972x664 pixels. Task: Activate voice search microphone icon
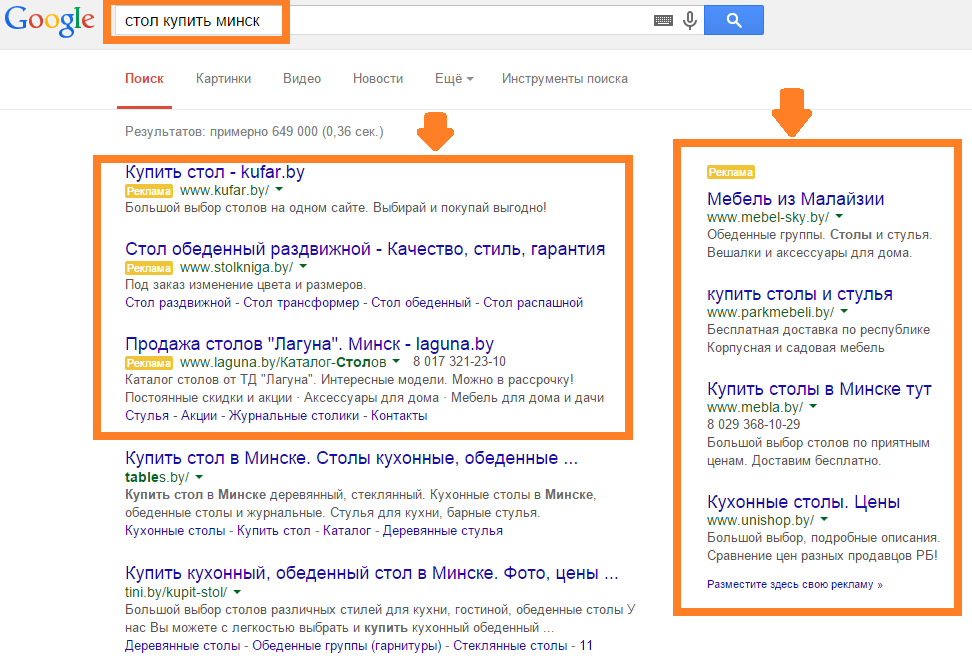pyautogui.click(x=689, y=20)
